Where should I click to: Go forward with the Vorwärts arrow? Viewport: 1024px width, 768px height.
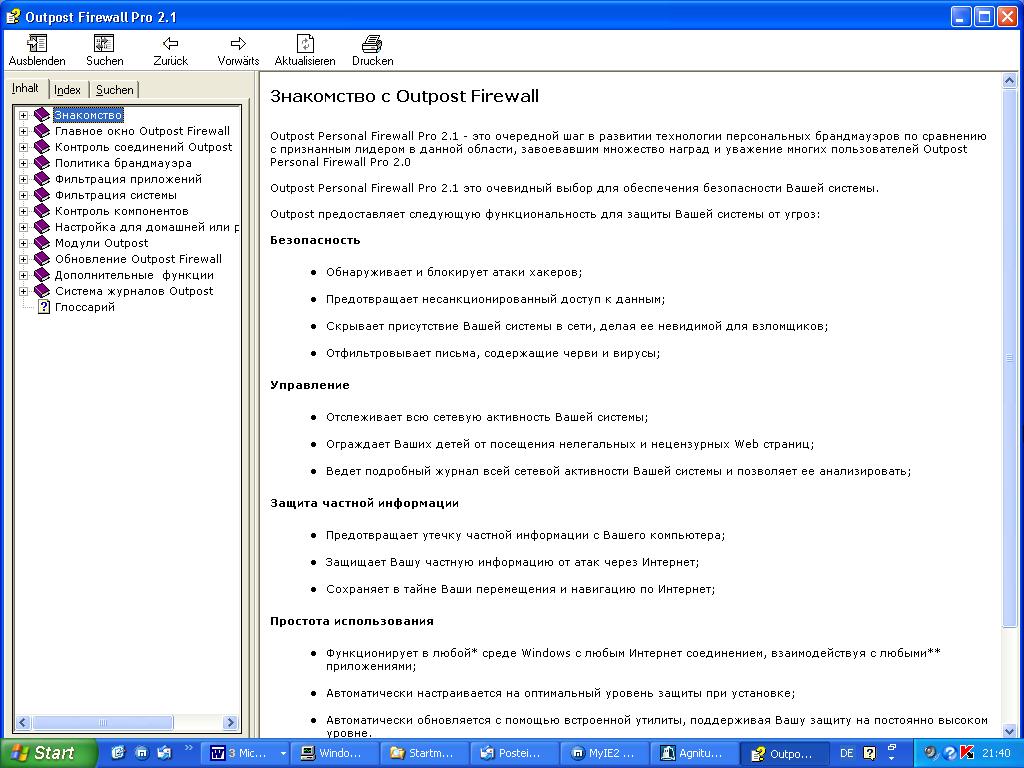[x=238, y=44]
